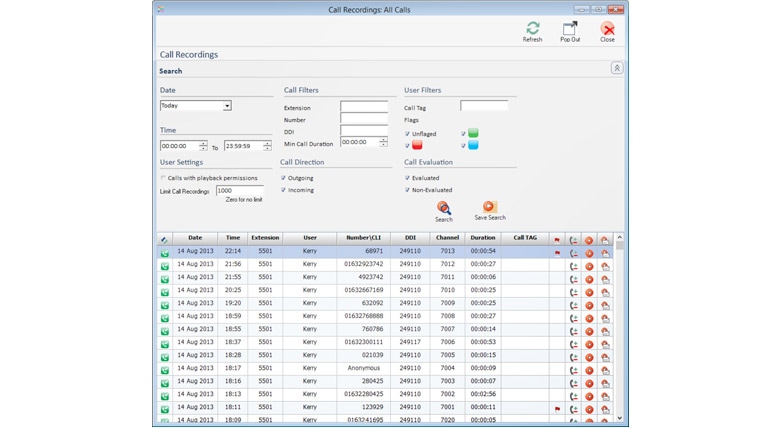Sort by the User column header
Screen dimensions: 768x428
coord(310,238)
